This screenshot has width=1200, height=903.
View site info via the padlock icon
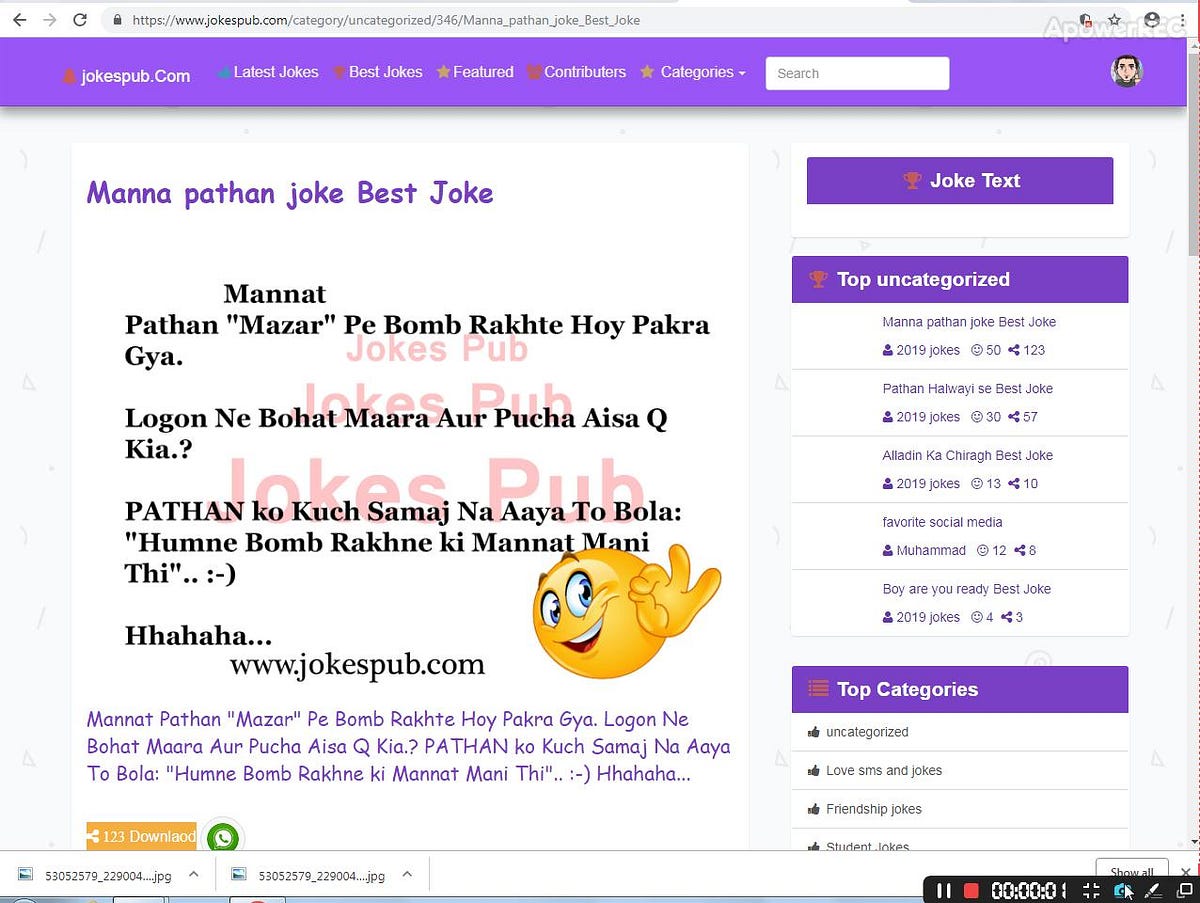point(117,19)
